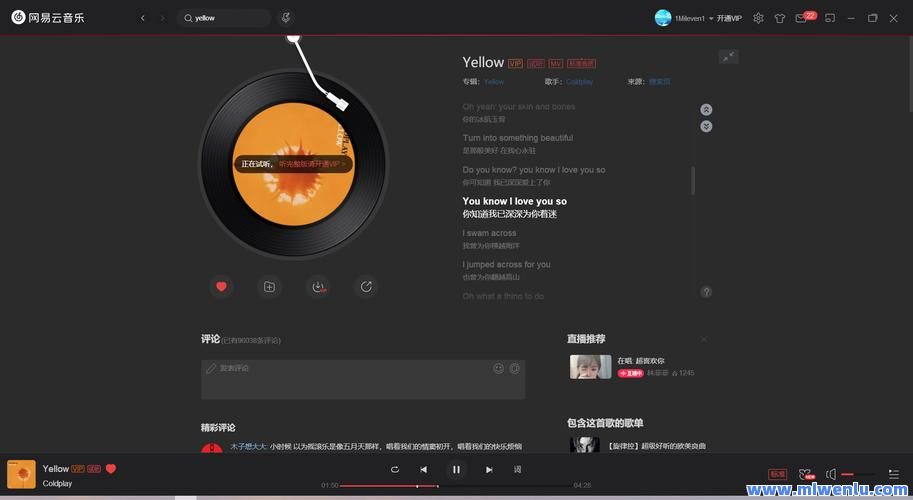Click Coldplay artist name in the bottom bar
This screenshot has width=913, height=500.
(57, 483)
